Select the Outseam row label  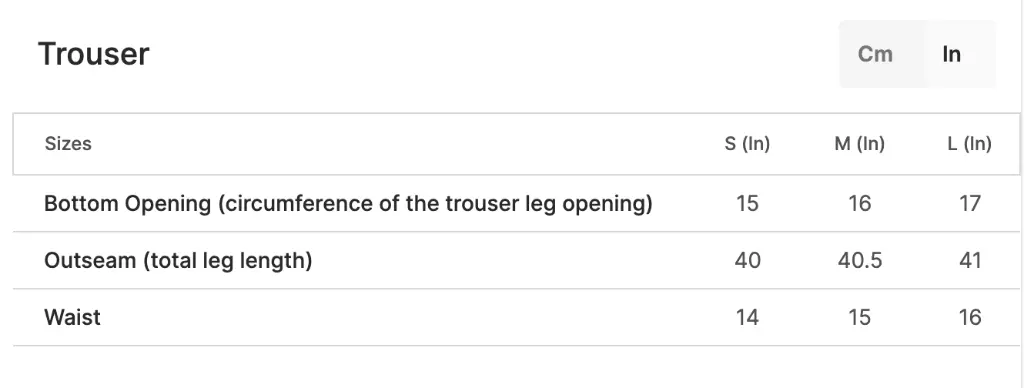pyautogui.click(x=178, y=261)
